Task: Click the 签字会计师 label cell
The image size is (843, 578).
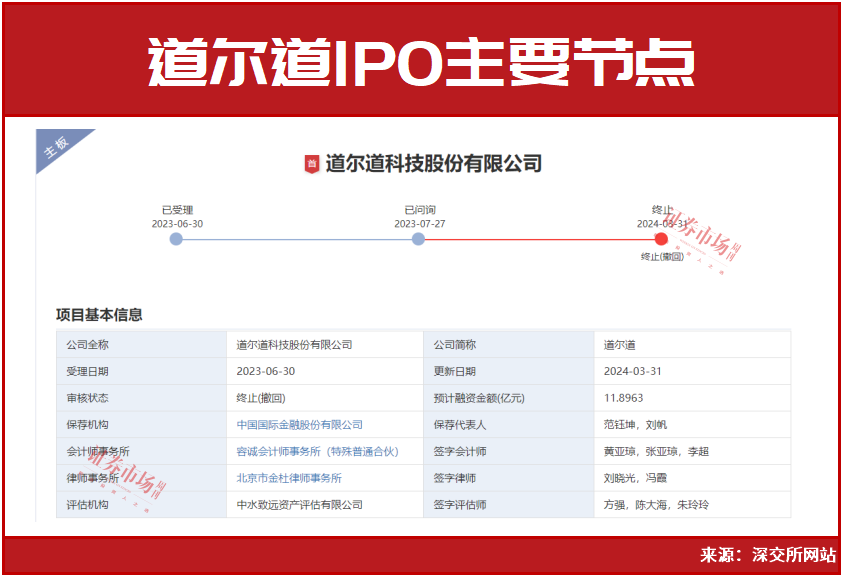Action: [509, 452]
